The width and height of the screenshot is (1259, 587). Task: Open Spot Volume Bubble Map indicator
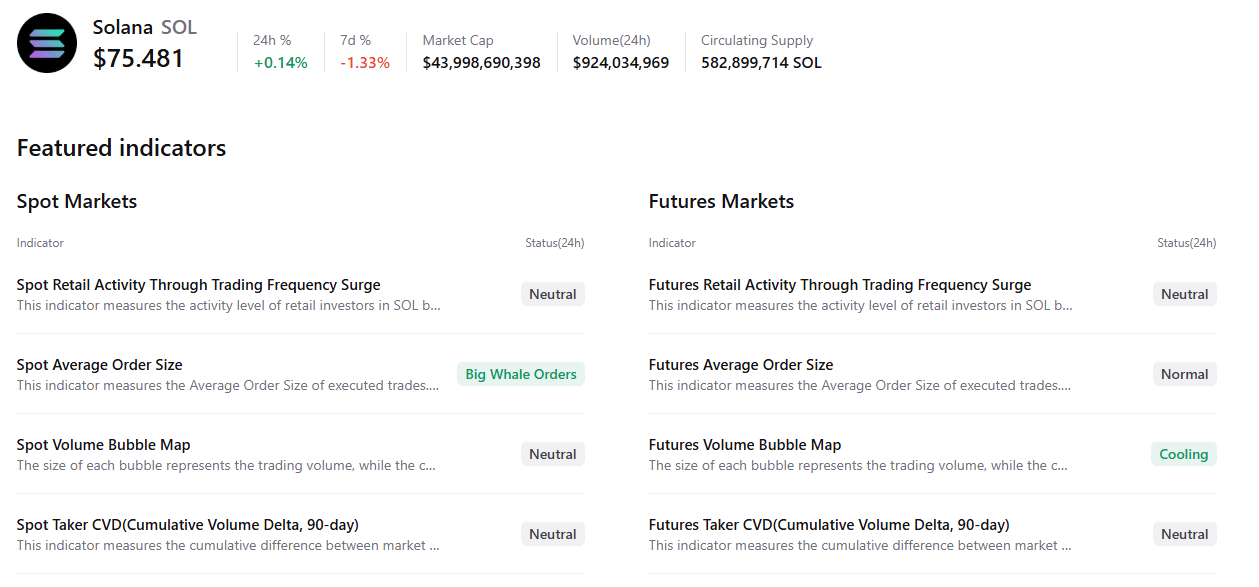(104, 445)
